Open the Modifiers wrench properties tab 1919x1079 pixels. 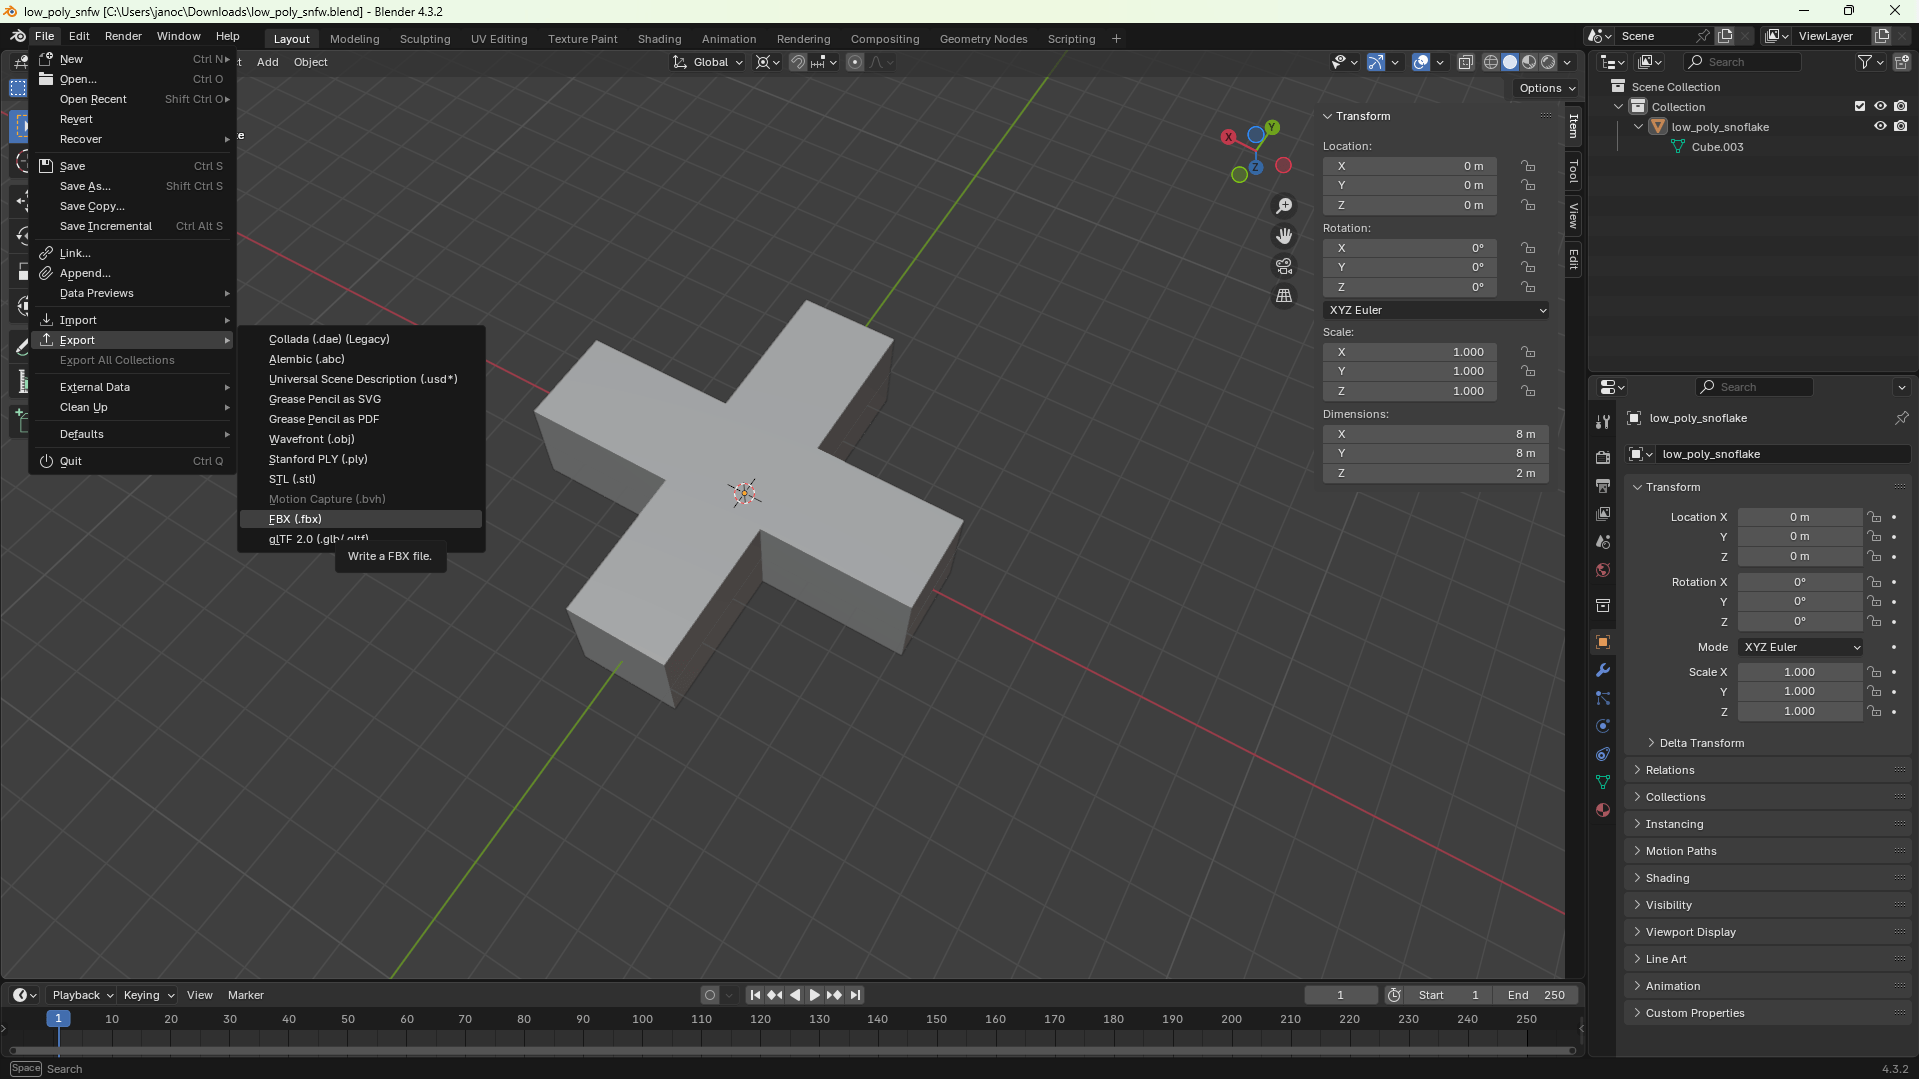1603,670
